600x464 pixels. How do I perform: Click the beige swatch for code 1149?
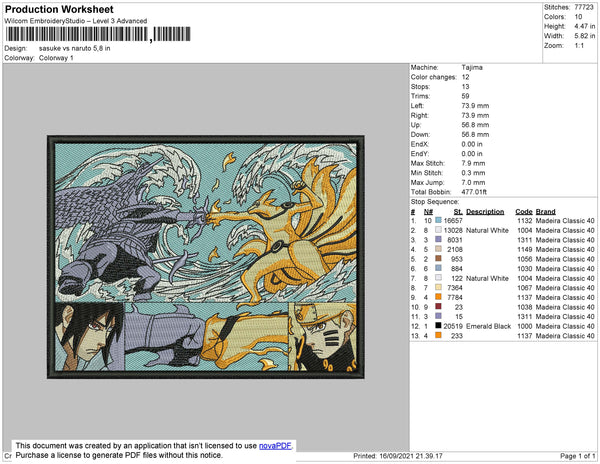438,249
